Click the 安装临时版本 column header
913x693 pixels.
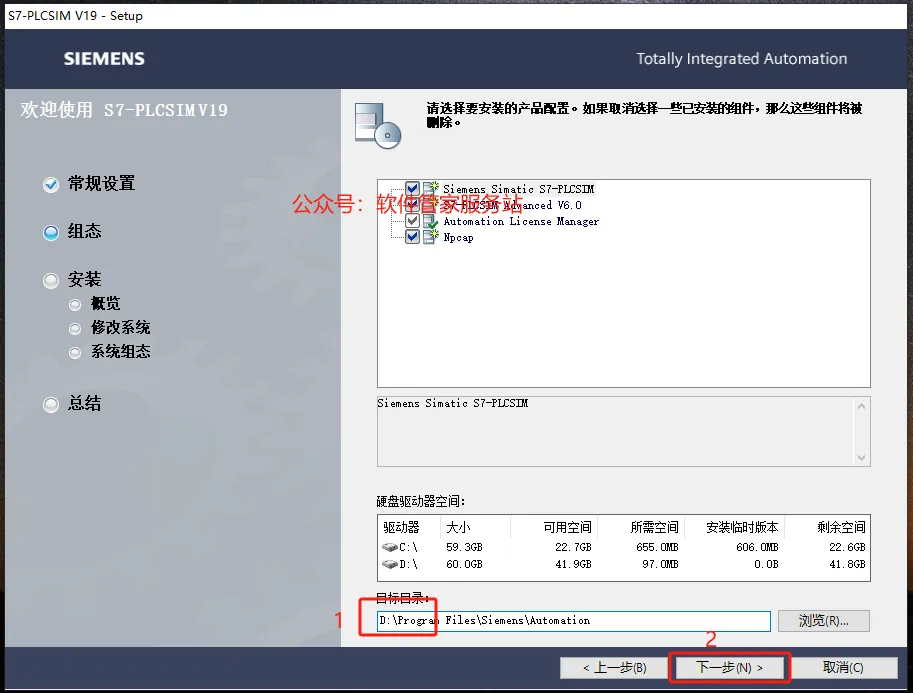[735, 527]
